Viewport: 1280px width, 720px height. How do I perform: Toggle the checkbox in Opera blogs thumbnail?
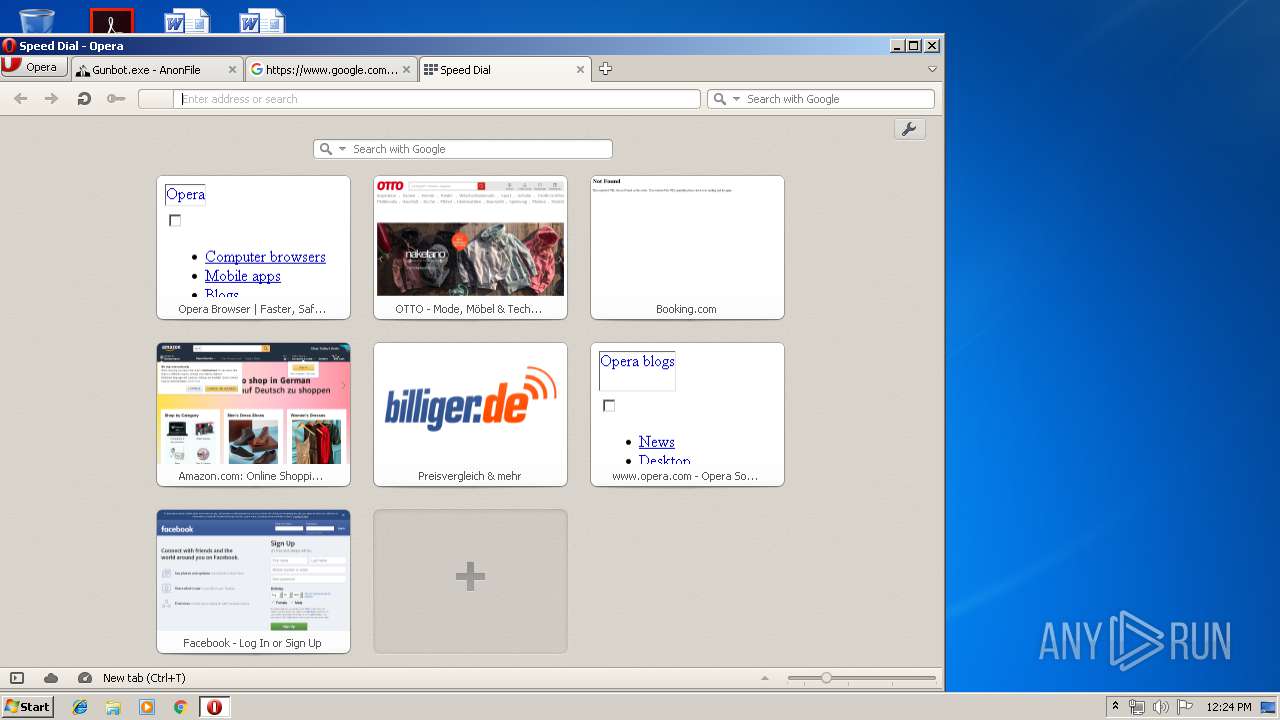[x=609, y=405]
